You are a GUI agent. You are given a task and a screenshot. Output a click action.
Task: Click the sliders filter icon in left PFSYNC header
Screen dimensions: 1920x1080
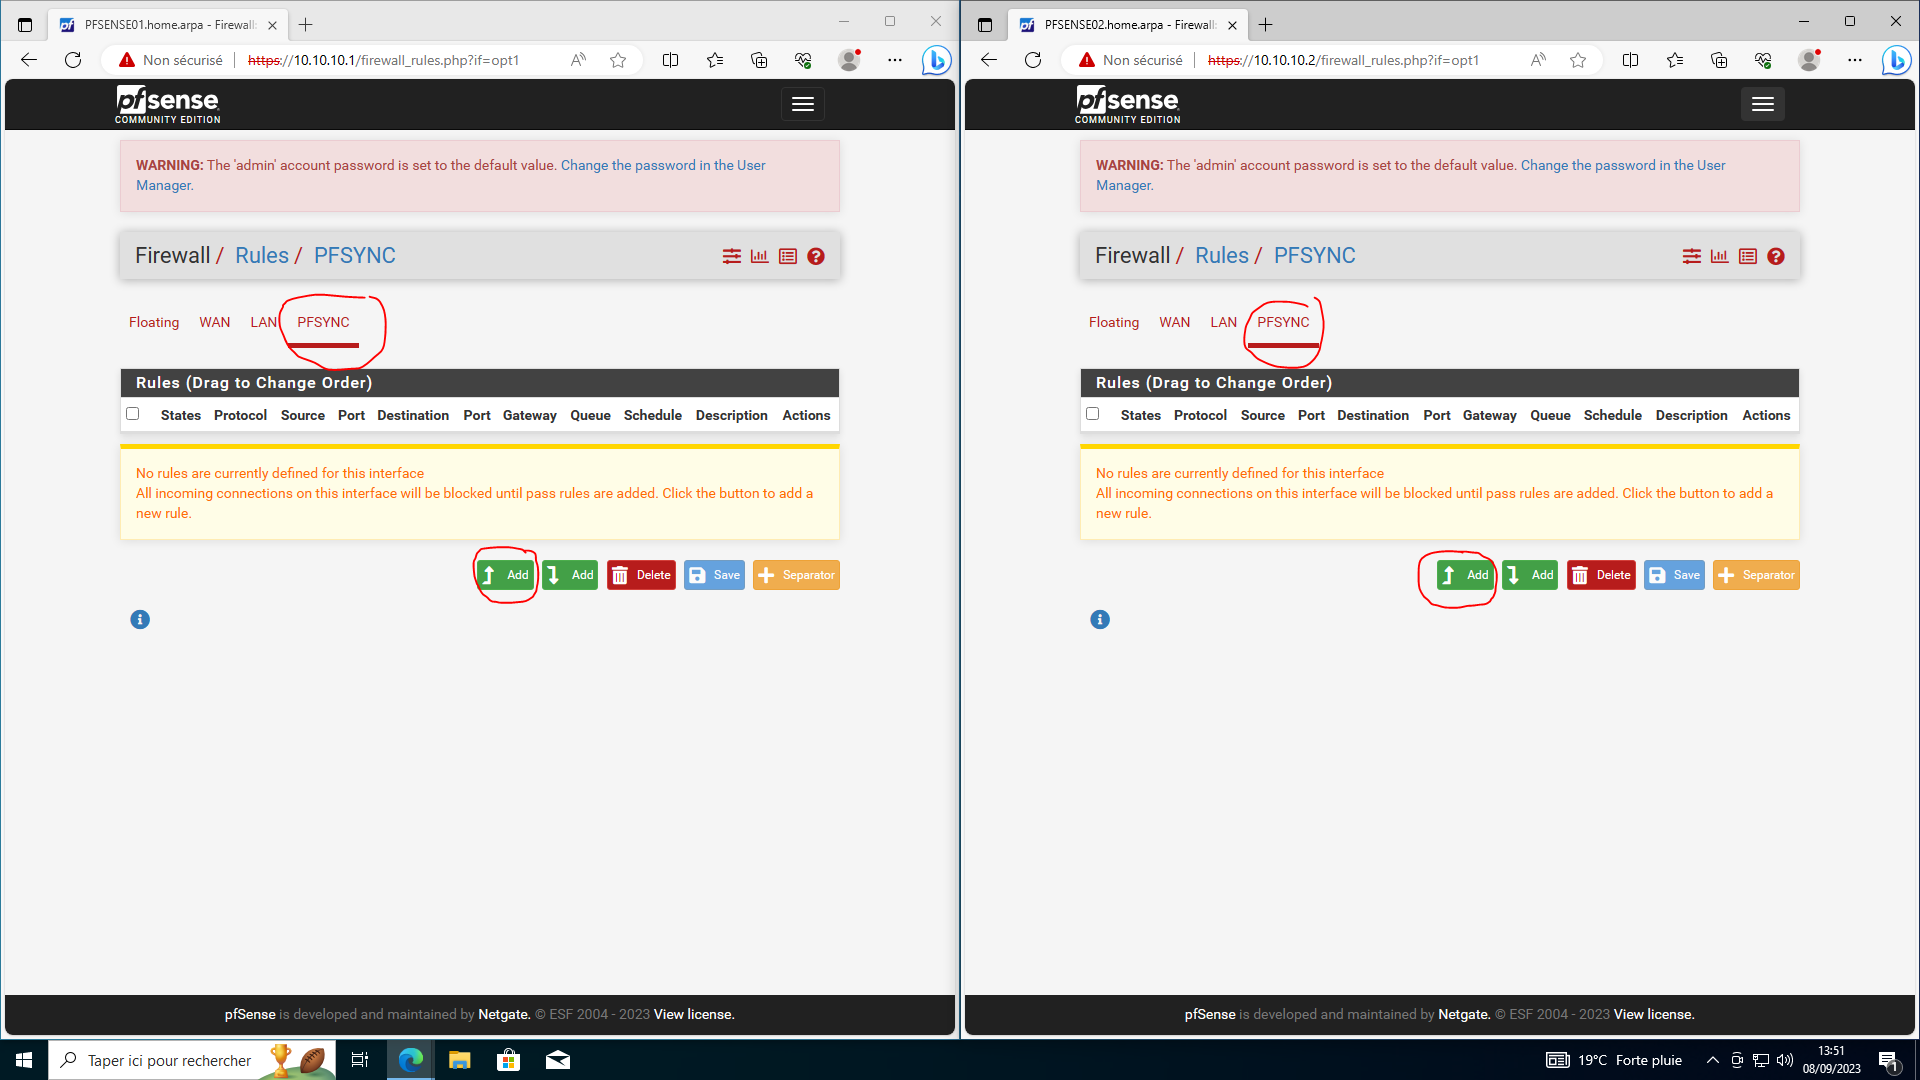click(x=732, y=256)
